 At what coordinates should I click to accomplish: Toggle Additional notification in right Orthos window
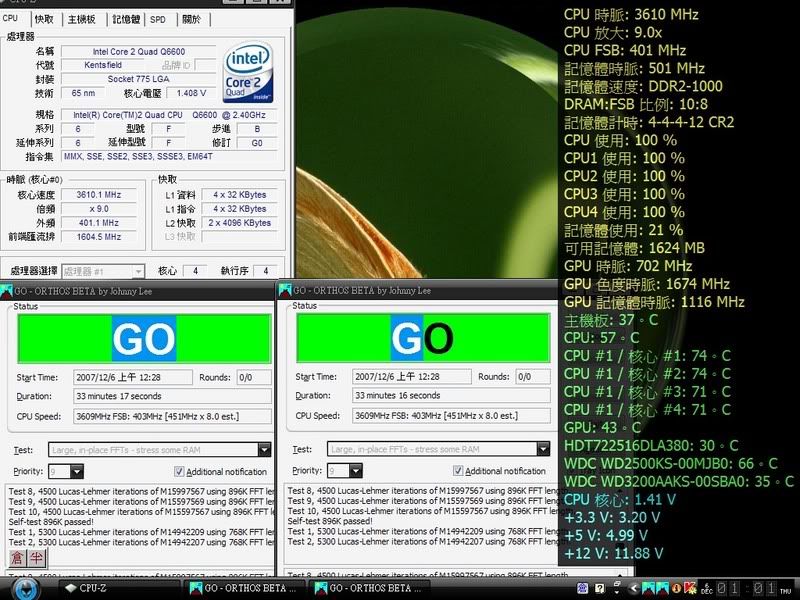[x=500, y=471]
